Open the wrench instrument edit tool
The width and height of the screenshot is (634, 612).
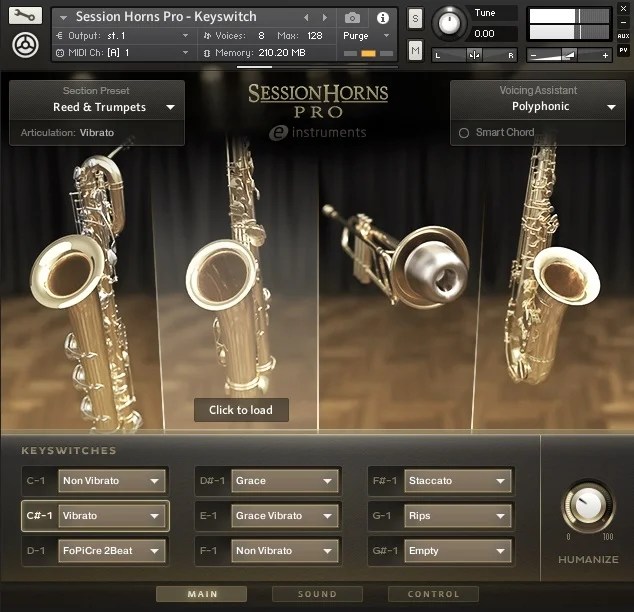click(25, 16)
